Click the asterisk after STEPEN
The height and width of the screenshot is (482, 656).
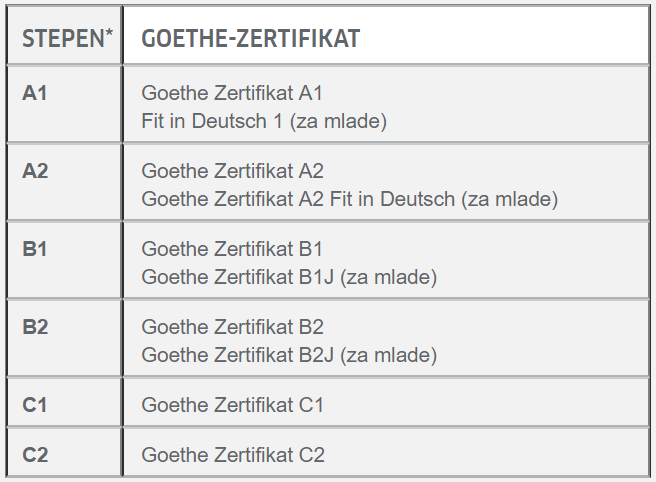point(109,33)
